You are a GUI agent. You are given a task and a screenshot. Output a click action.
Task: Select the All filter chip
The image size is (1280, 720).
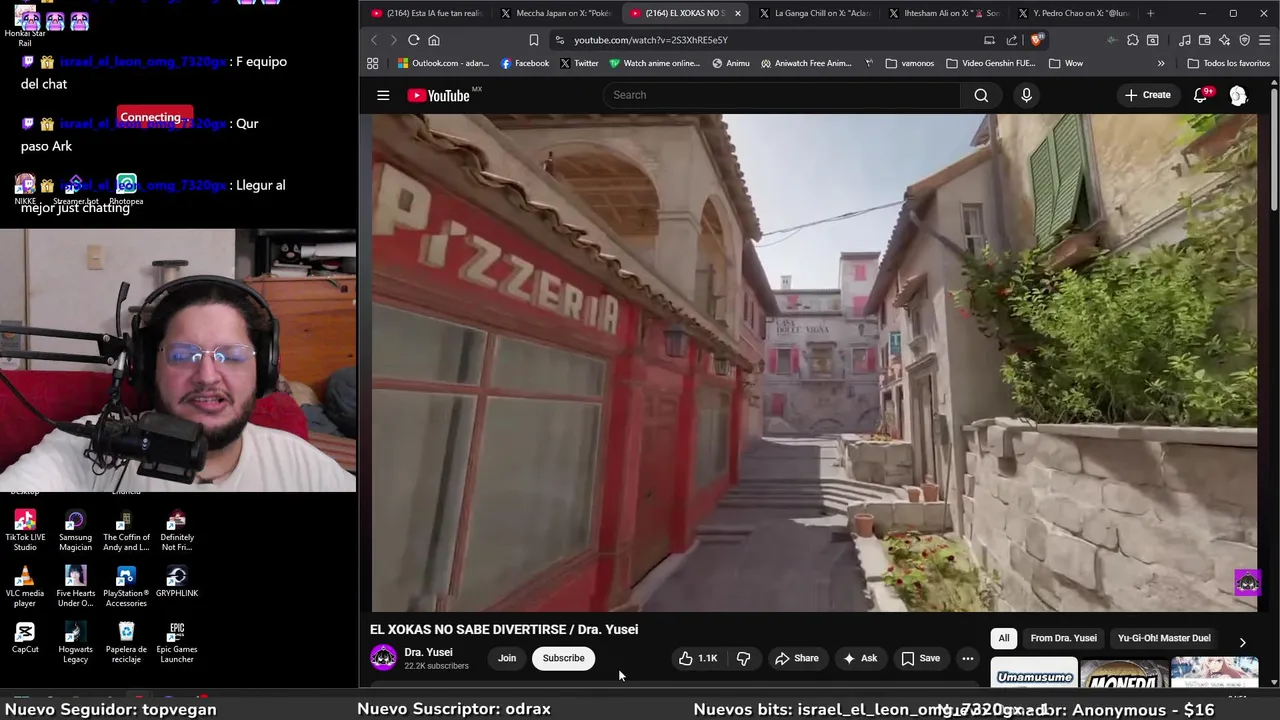pos(1003,638)
